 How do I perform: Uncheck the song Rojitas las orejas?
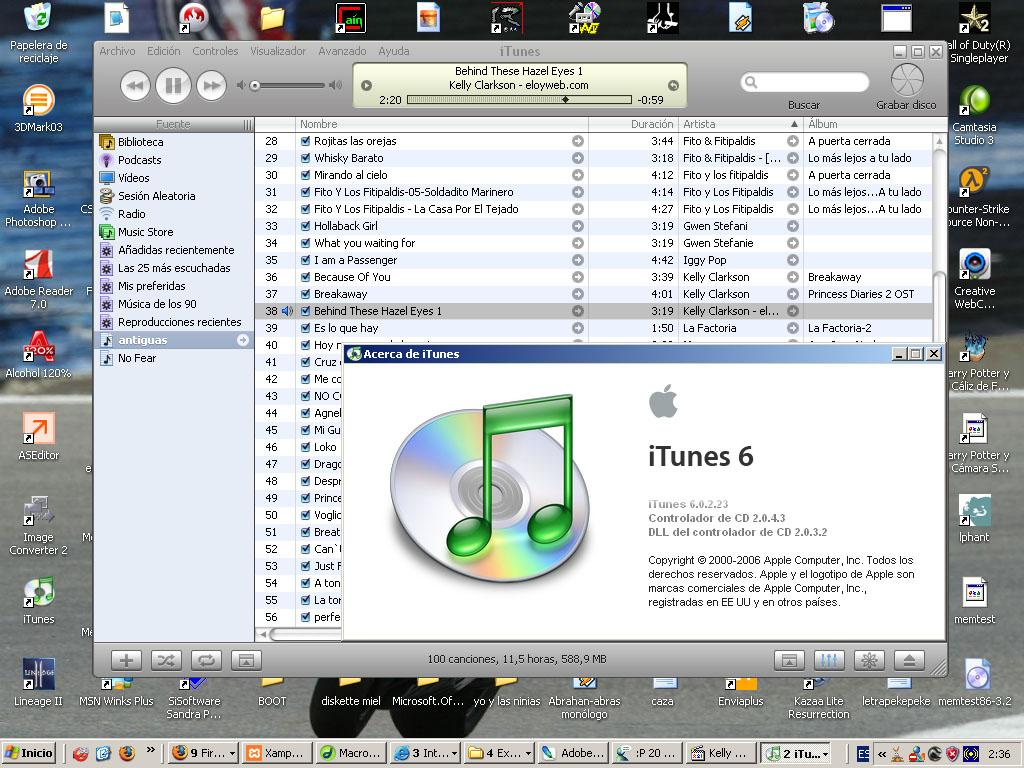[306, 142]
